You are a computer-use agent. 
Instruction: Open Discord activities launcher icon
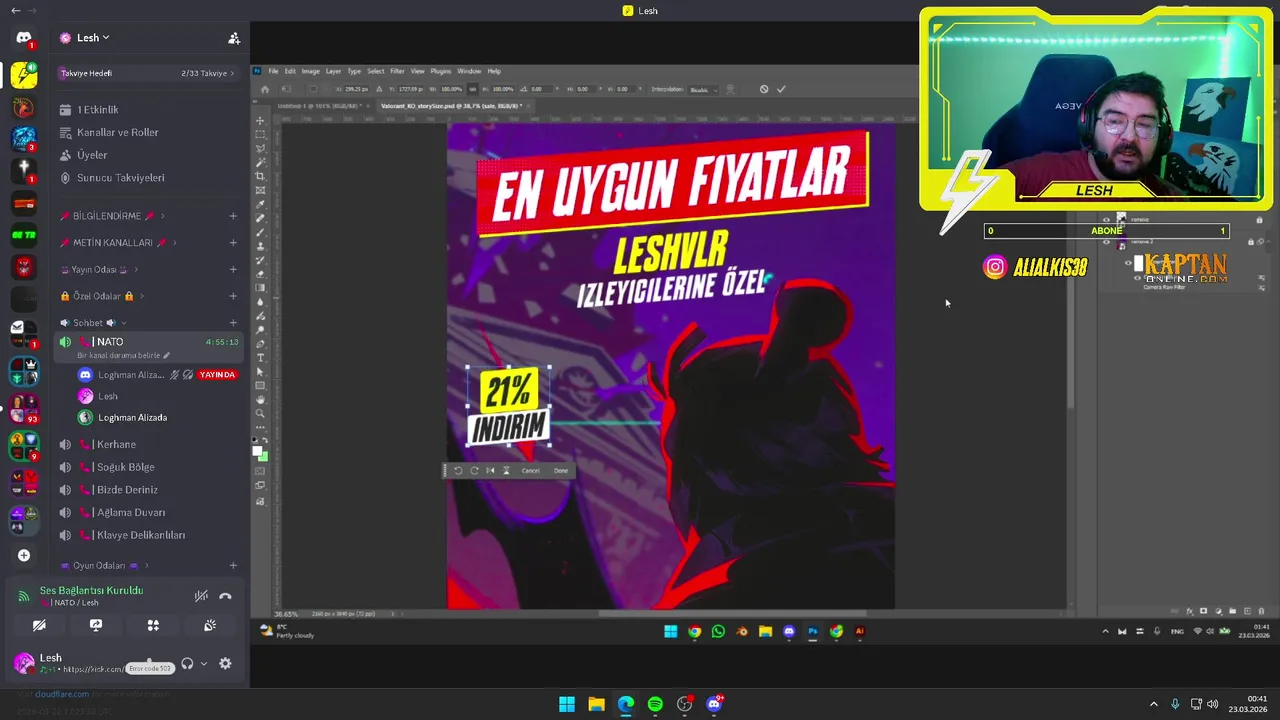pos(153,625)
